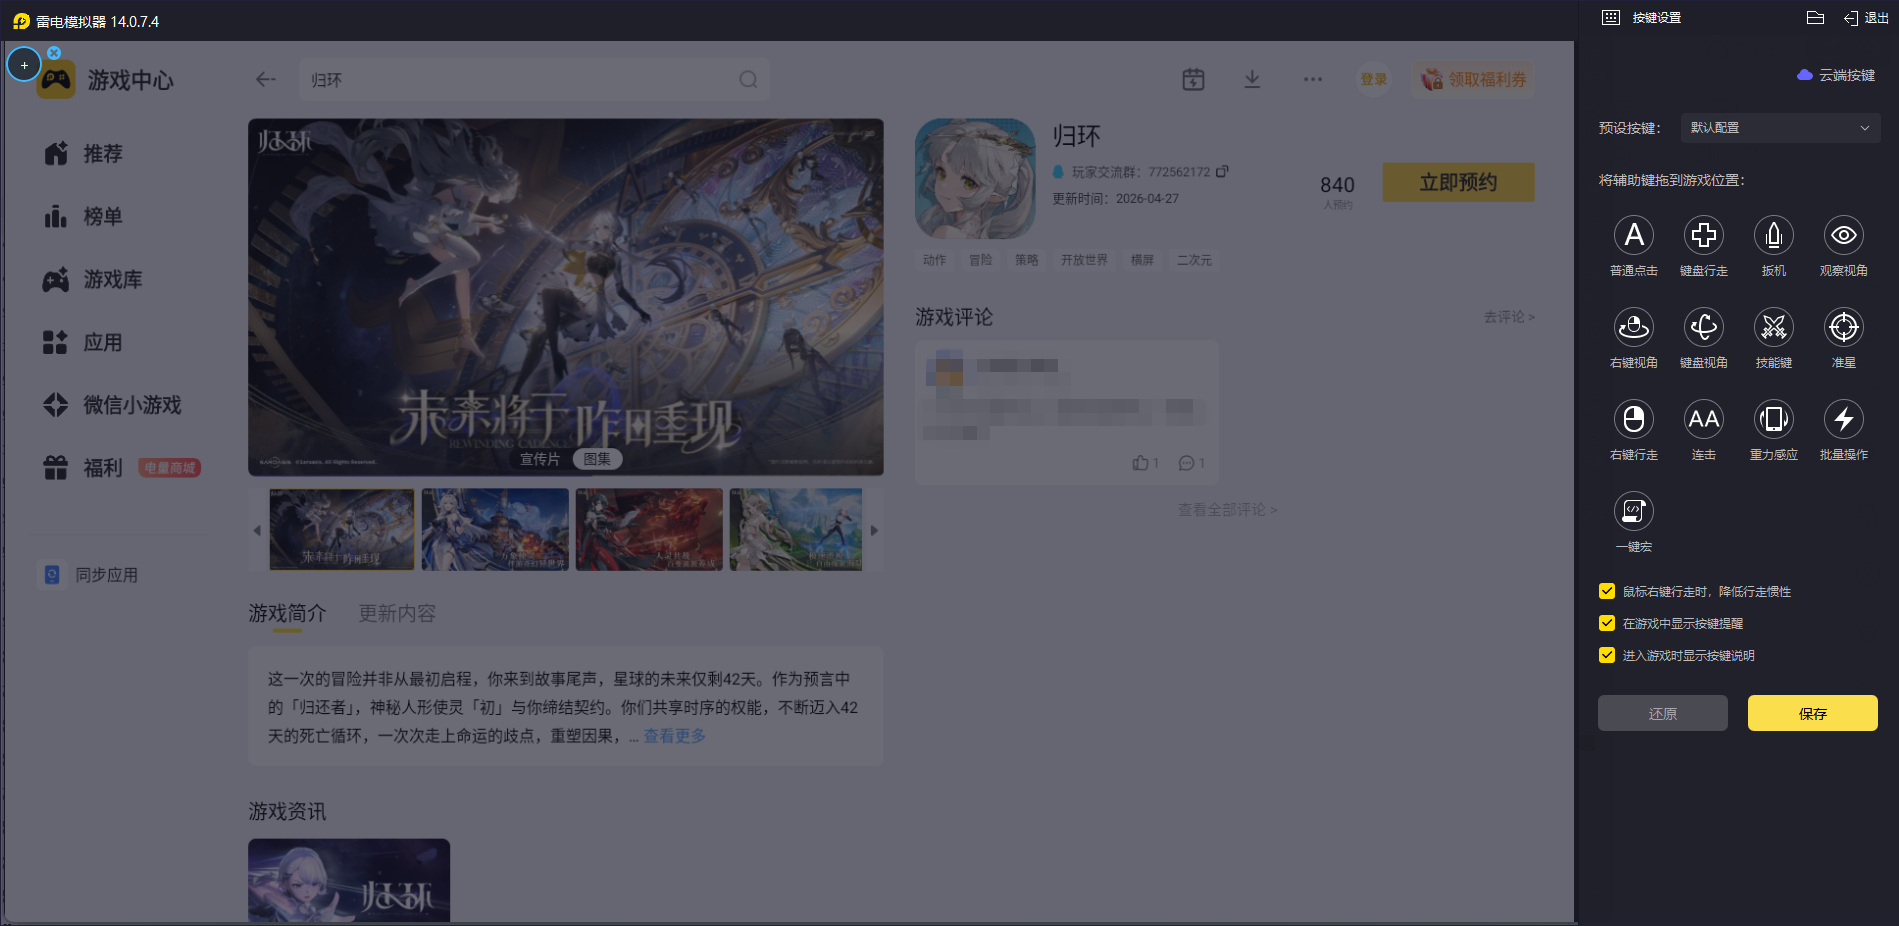The height and width of the screenshot is (926, 1899).
Task: Click the 开放世界 genre tag
Action: [1084, 260]
